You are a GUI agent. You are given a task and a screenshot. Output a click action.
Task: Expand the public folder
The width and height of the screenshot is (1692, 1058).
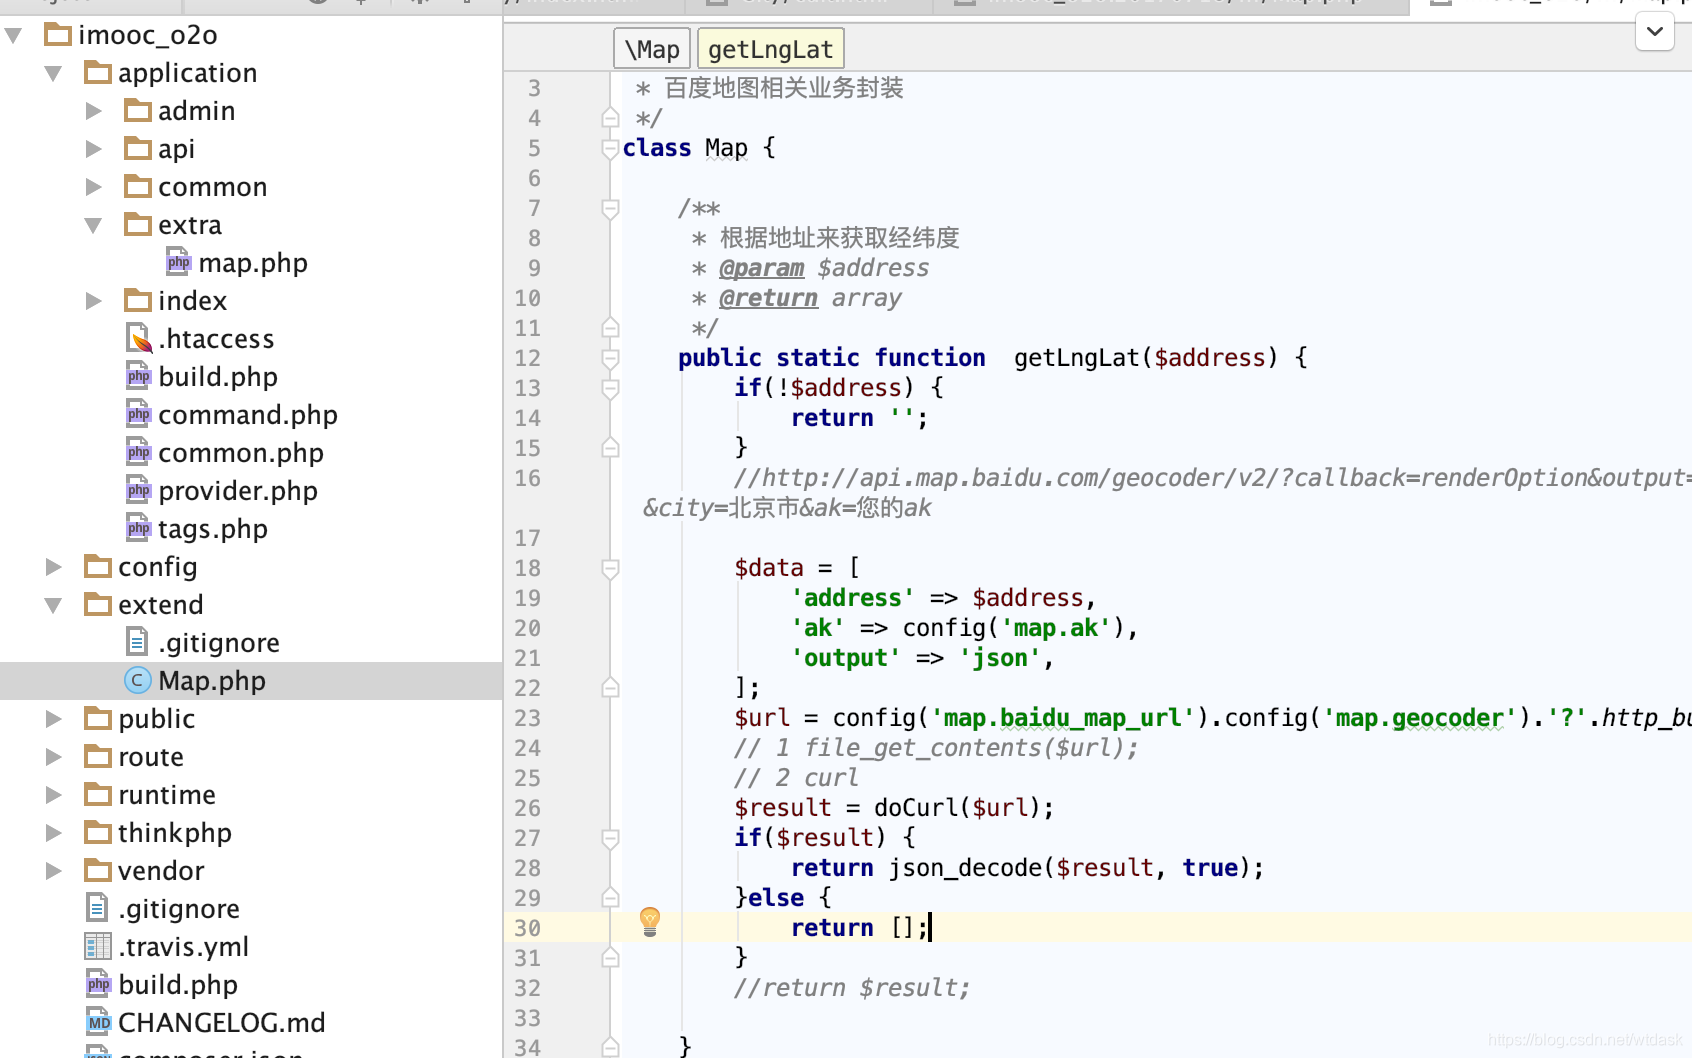click(54, 719)
